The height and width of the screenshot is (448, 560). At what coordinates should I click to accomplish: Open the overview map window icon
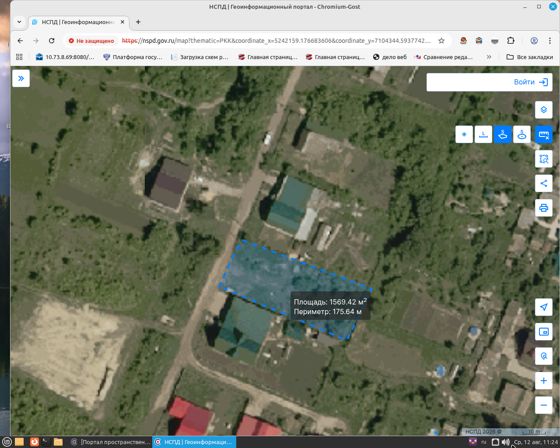click(x=544, y=332)
